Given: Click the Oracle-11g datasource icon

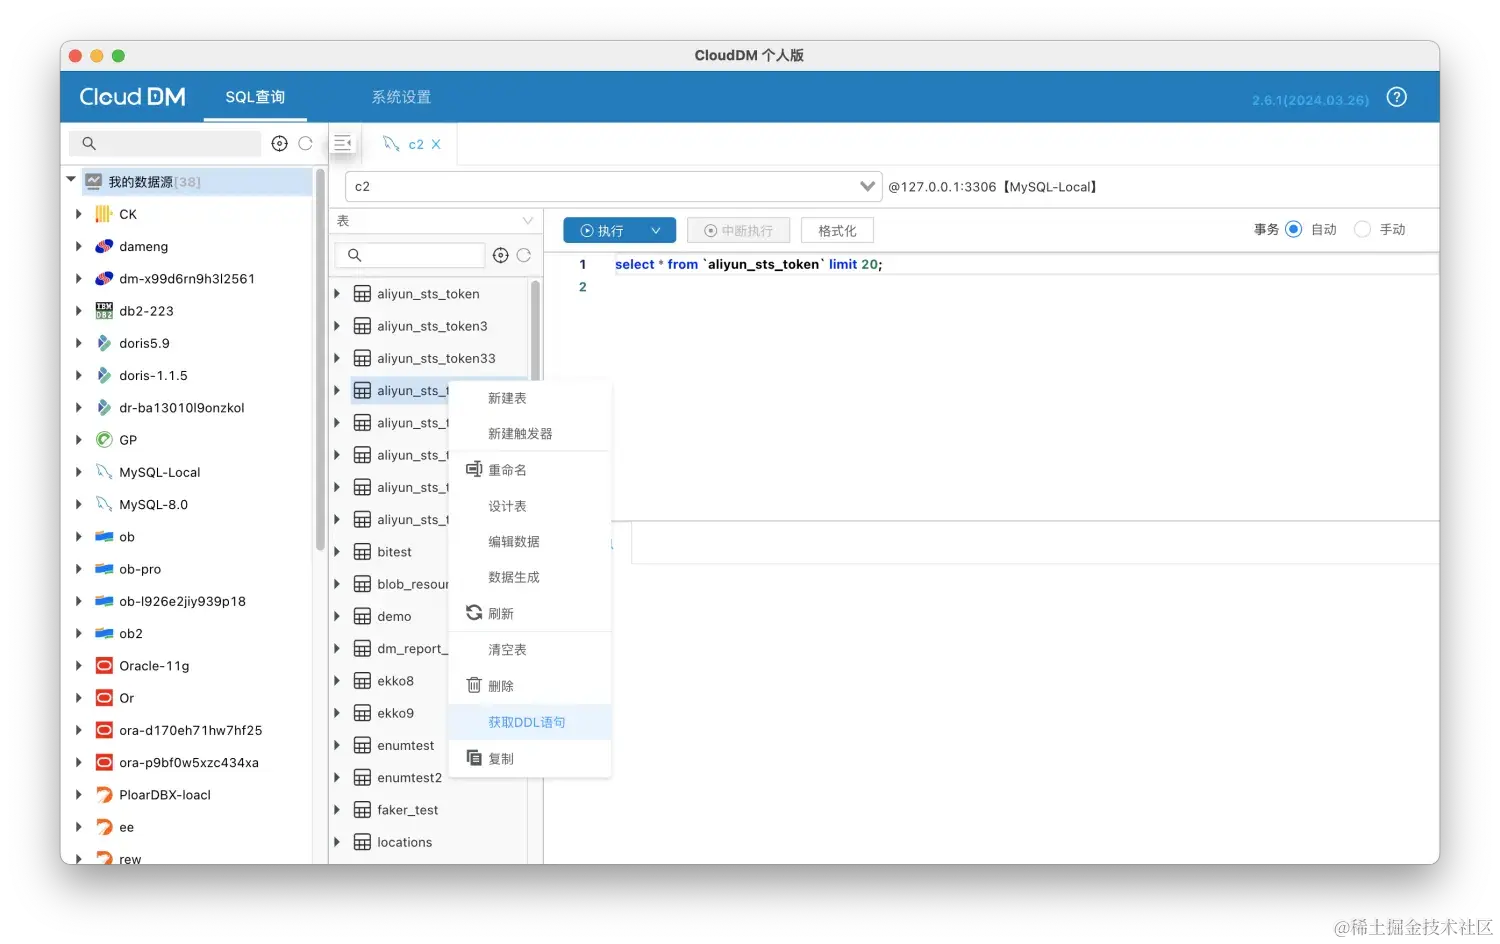Looking at the screenshot, I should click(x=104, y=666).
